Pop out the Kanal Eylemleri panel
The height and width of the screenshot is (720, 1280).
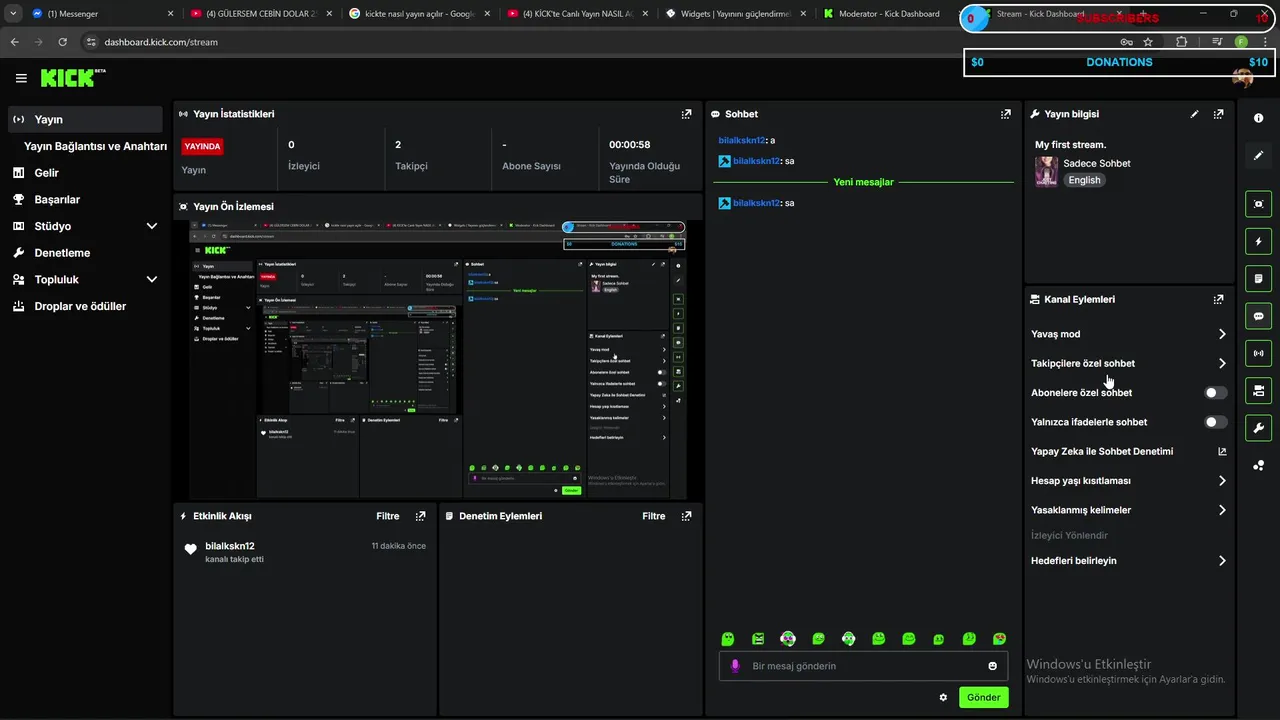(1218, 299)
